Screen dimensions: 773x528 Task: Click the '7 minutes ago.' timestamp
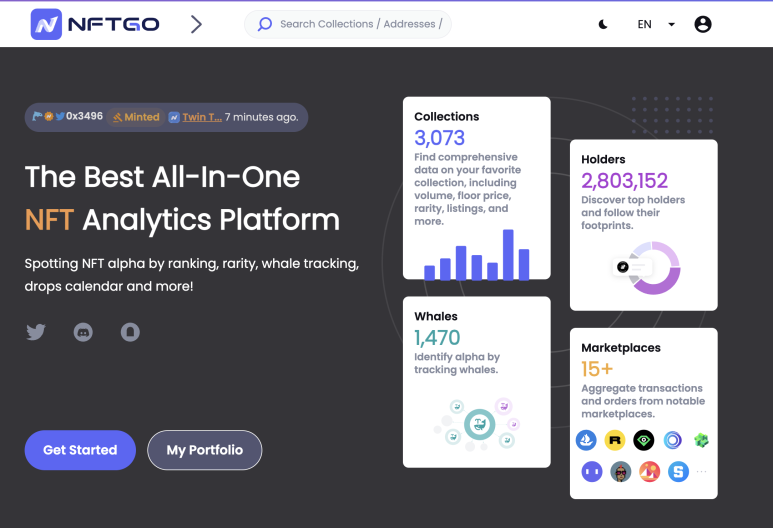262,117
